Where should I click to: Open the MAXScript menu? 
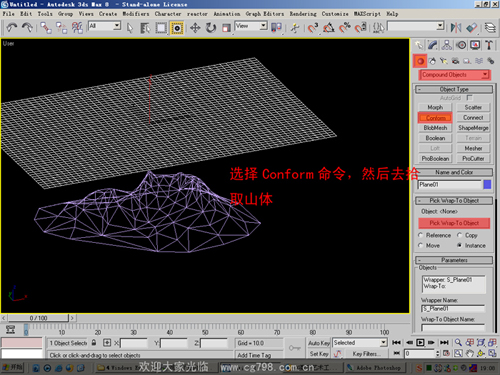pos(367,14)
